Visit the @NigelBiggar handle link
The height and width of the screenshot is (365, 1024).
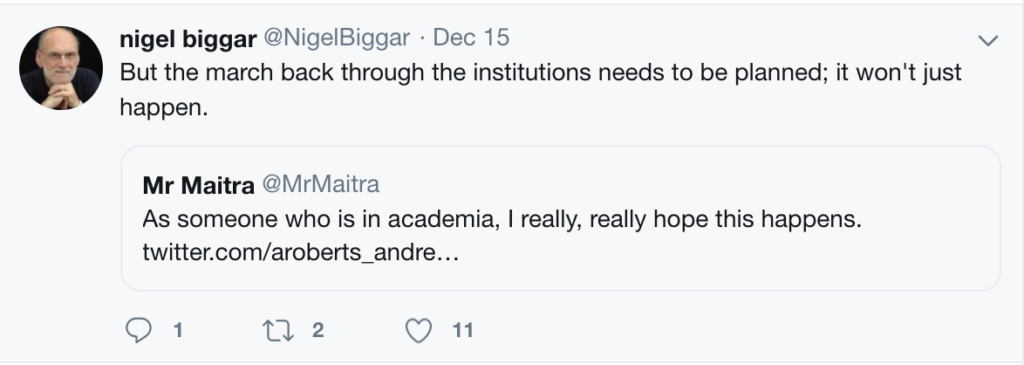[336, 38]
